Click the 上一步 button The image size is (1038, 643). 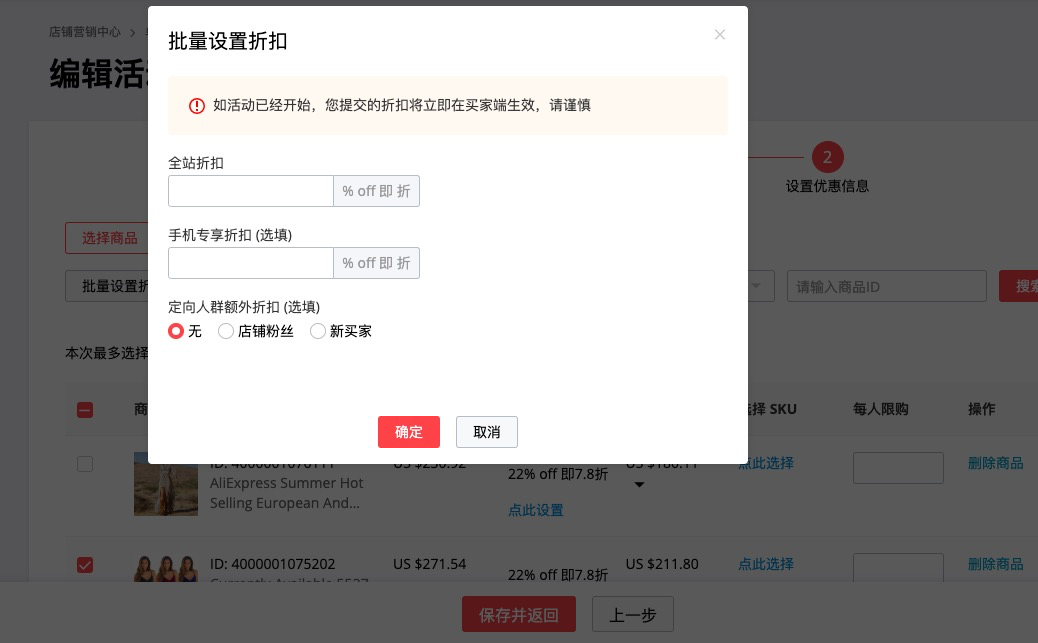633,615
